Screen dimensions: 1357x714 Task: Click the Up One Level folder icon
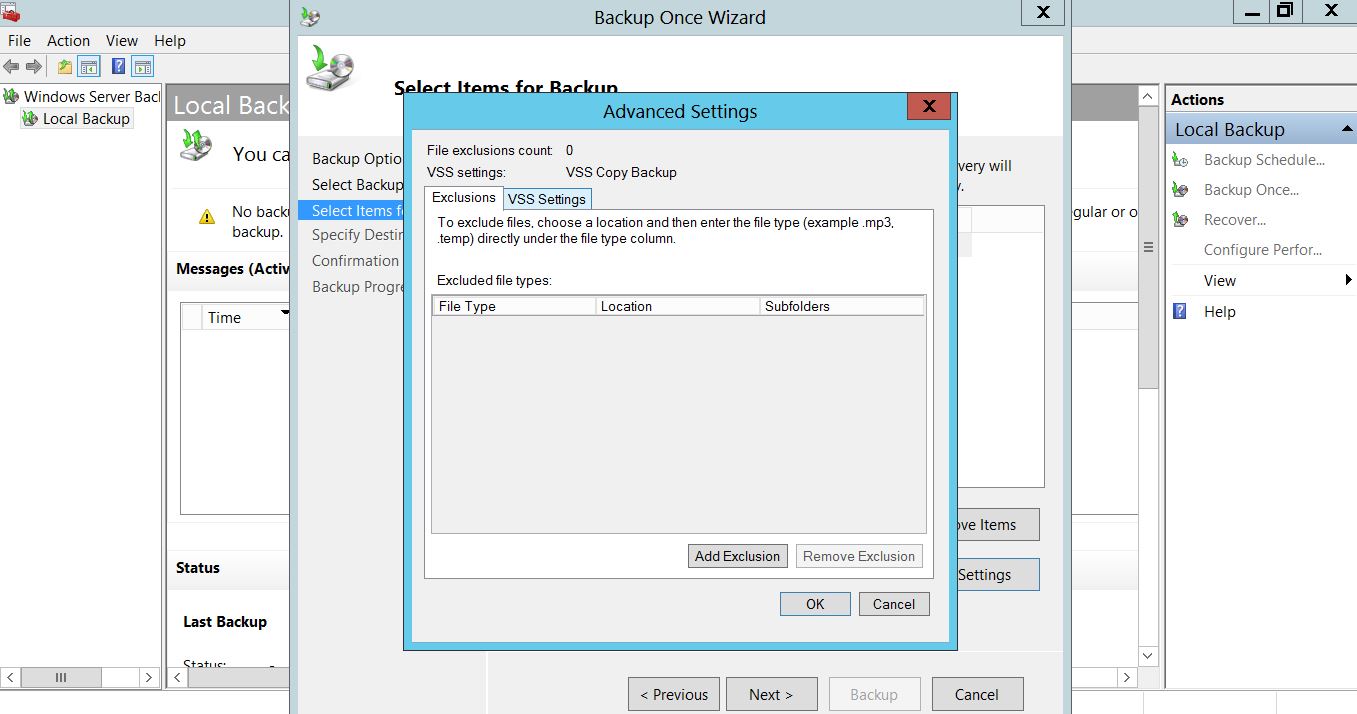[65, 67]
